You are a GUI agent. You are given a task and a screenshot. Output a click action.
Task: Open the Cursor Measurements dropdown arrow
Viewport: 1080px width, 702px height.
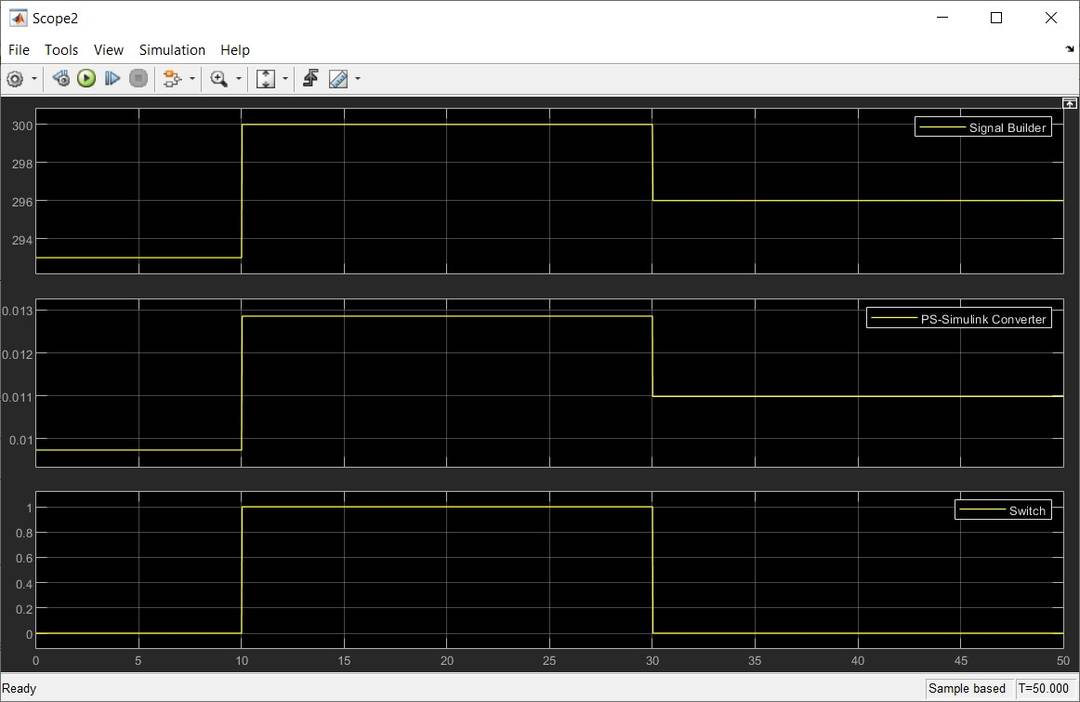[x=356, y=78]
